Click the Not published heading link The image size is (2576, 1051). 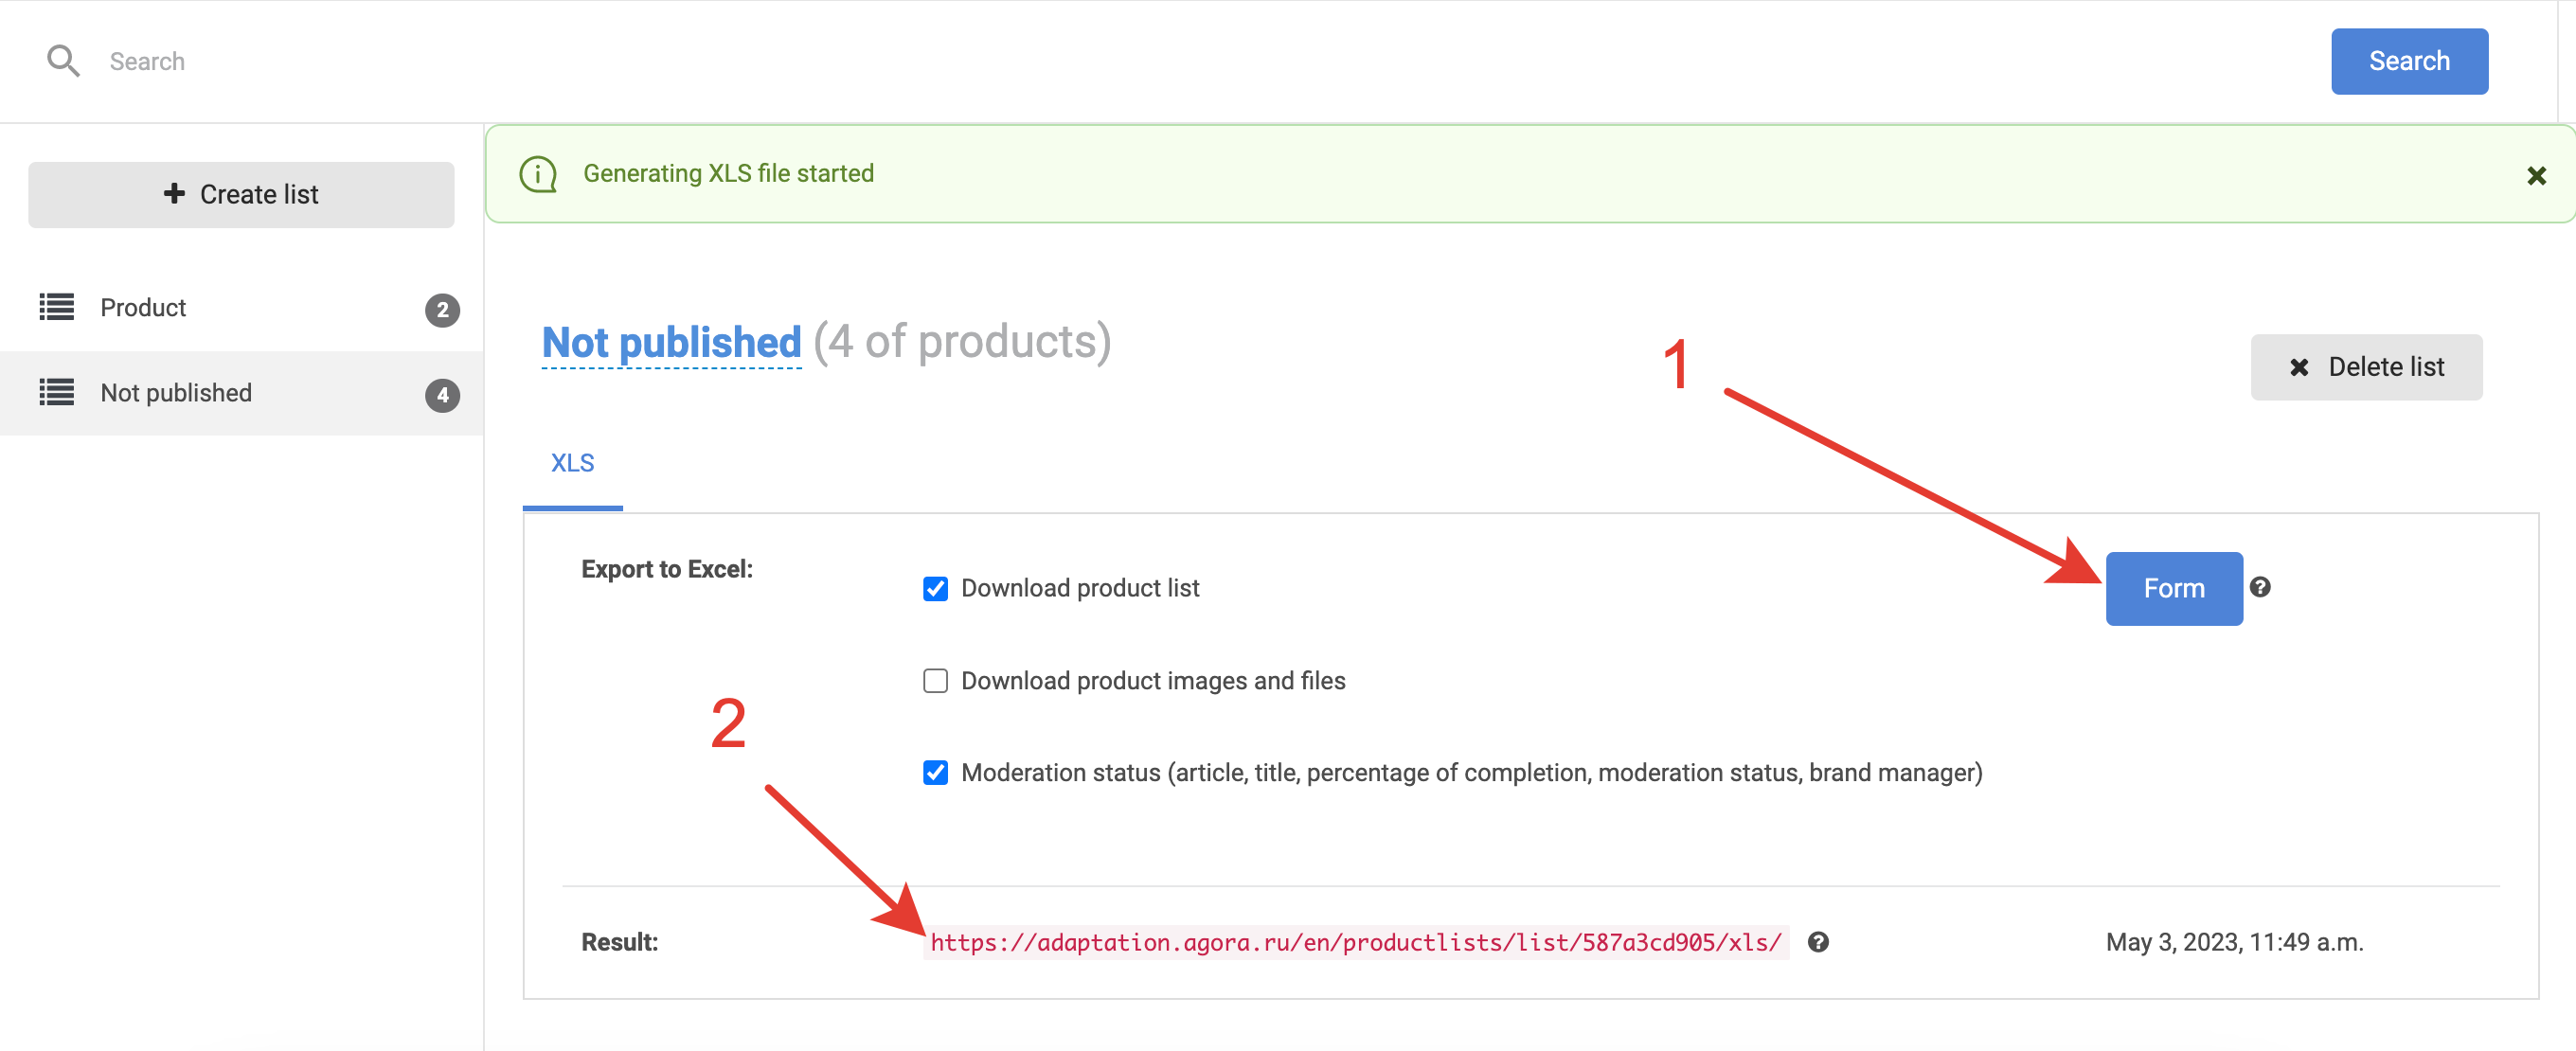click(x=671, y=343)
